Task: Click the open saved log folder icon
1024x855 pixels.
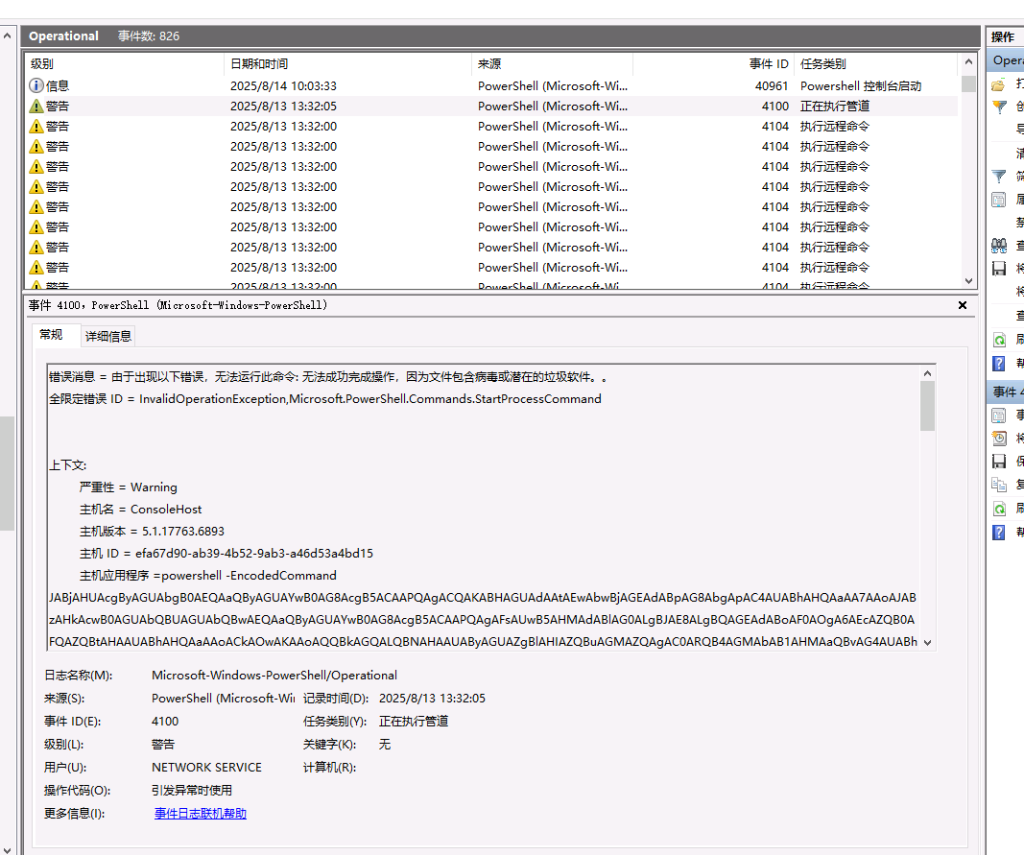Action: (x=998, y=85)
